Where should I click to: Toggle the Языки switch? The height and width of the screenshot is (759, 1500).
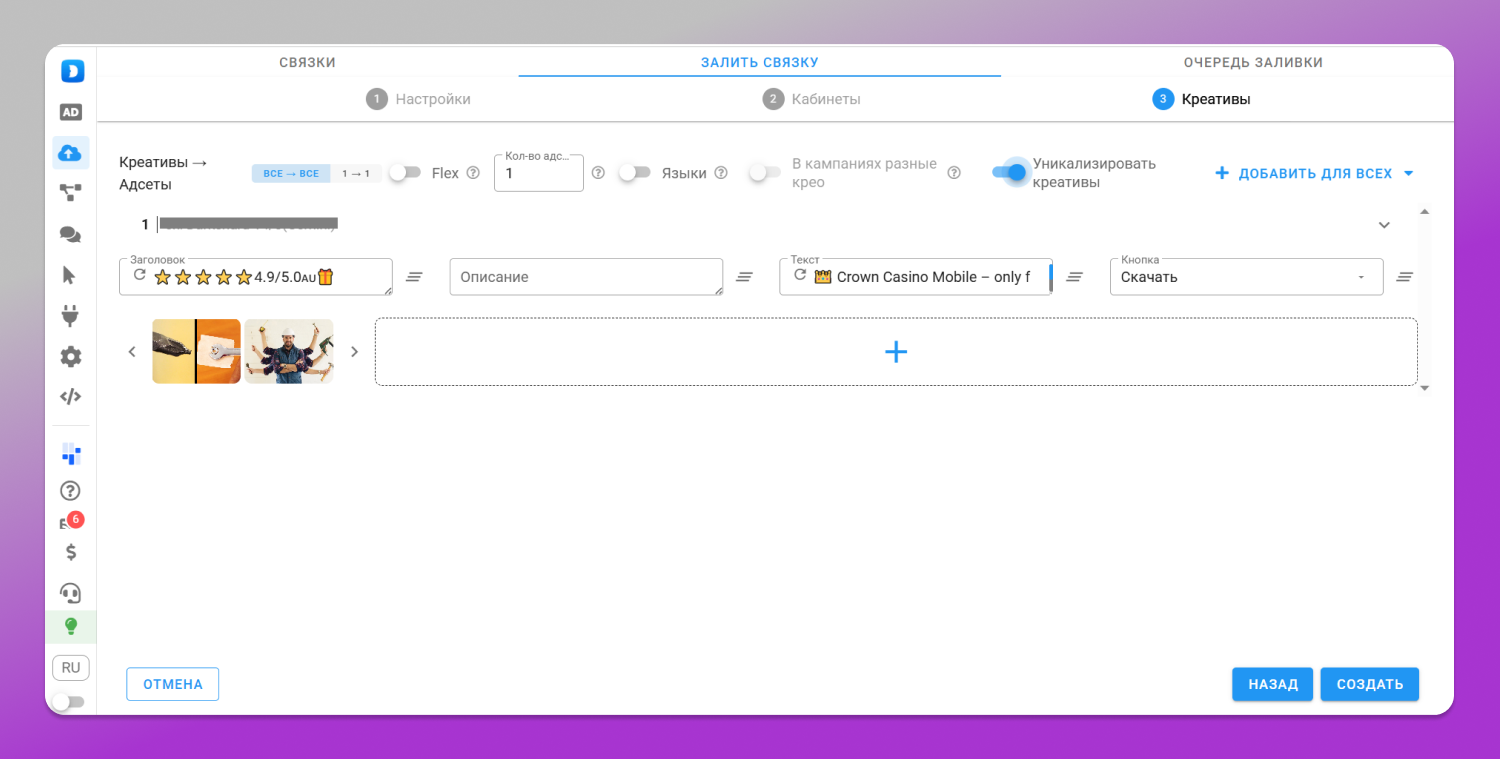(635, 173)
